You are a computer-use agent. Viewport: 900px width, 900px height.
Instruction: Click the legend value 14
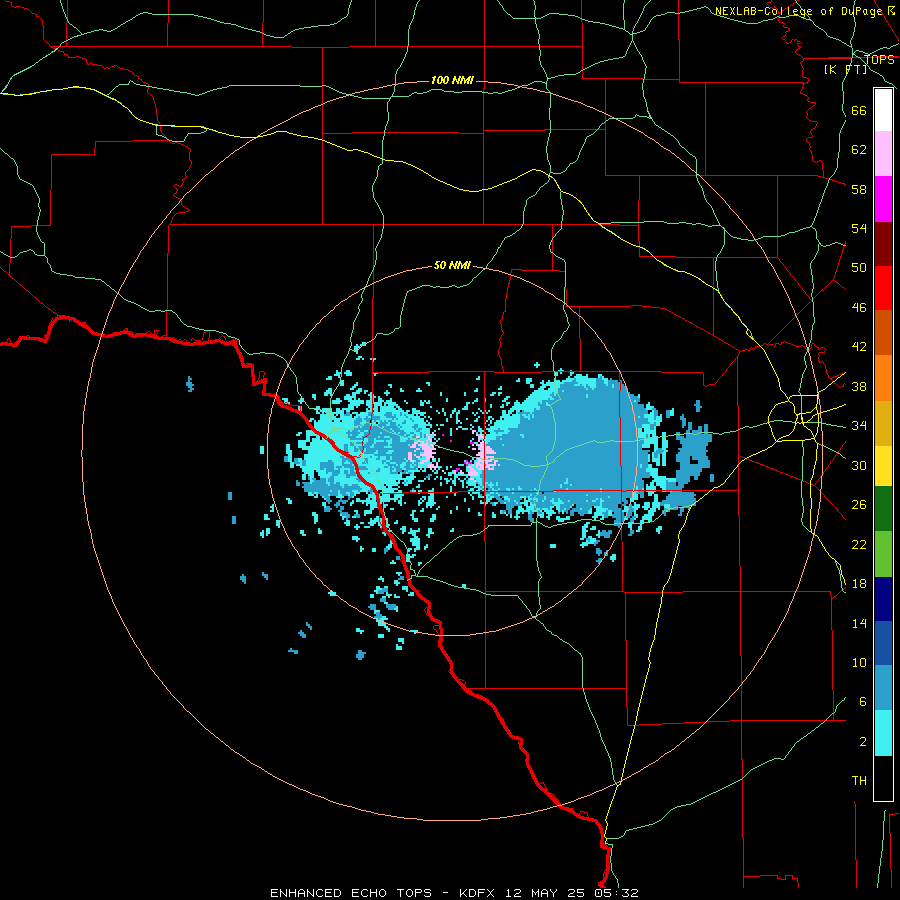point(859,623)
